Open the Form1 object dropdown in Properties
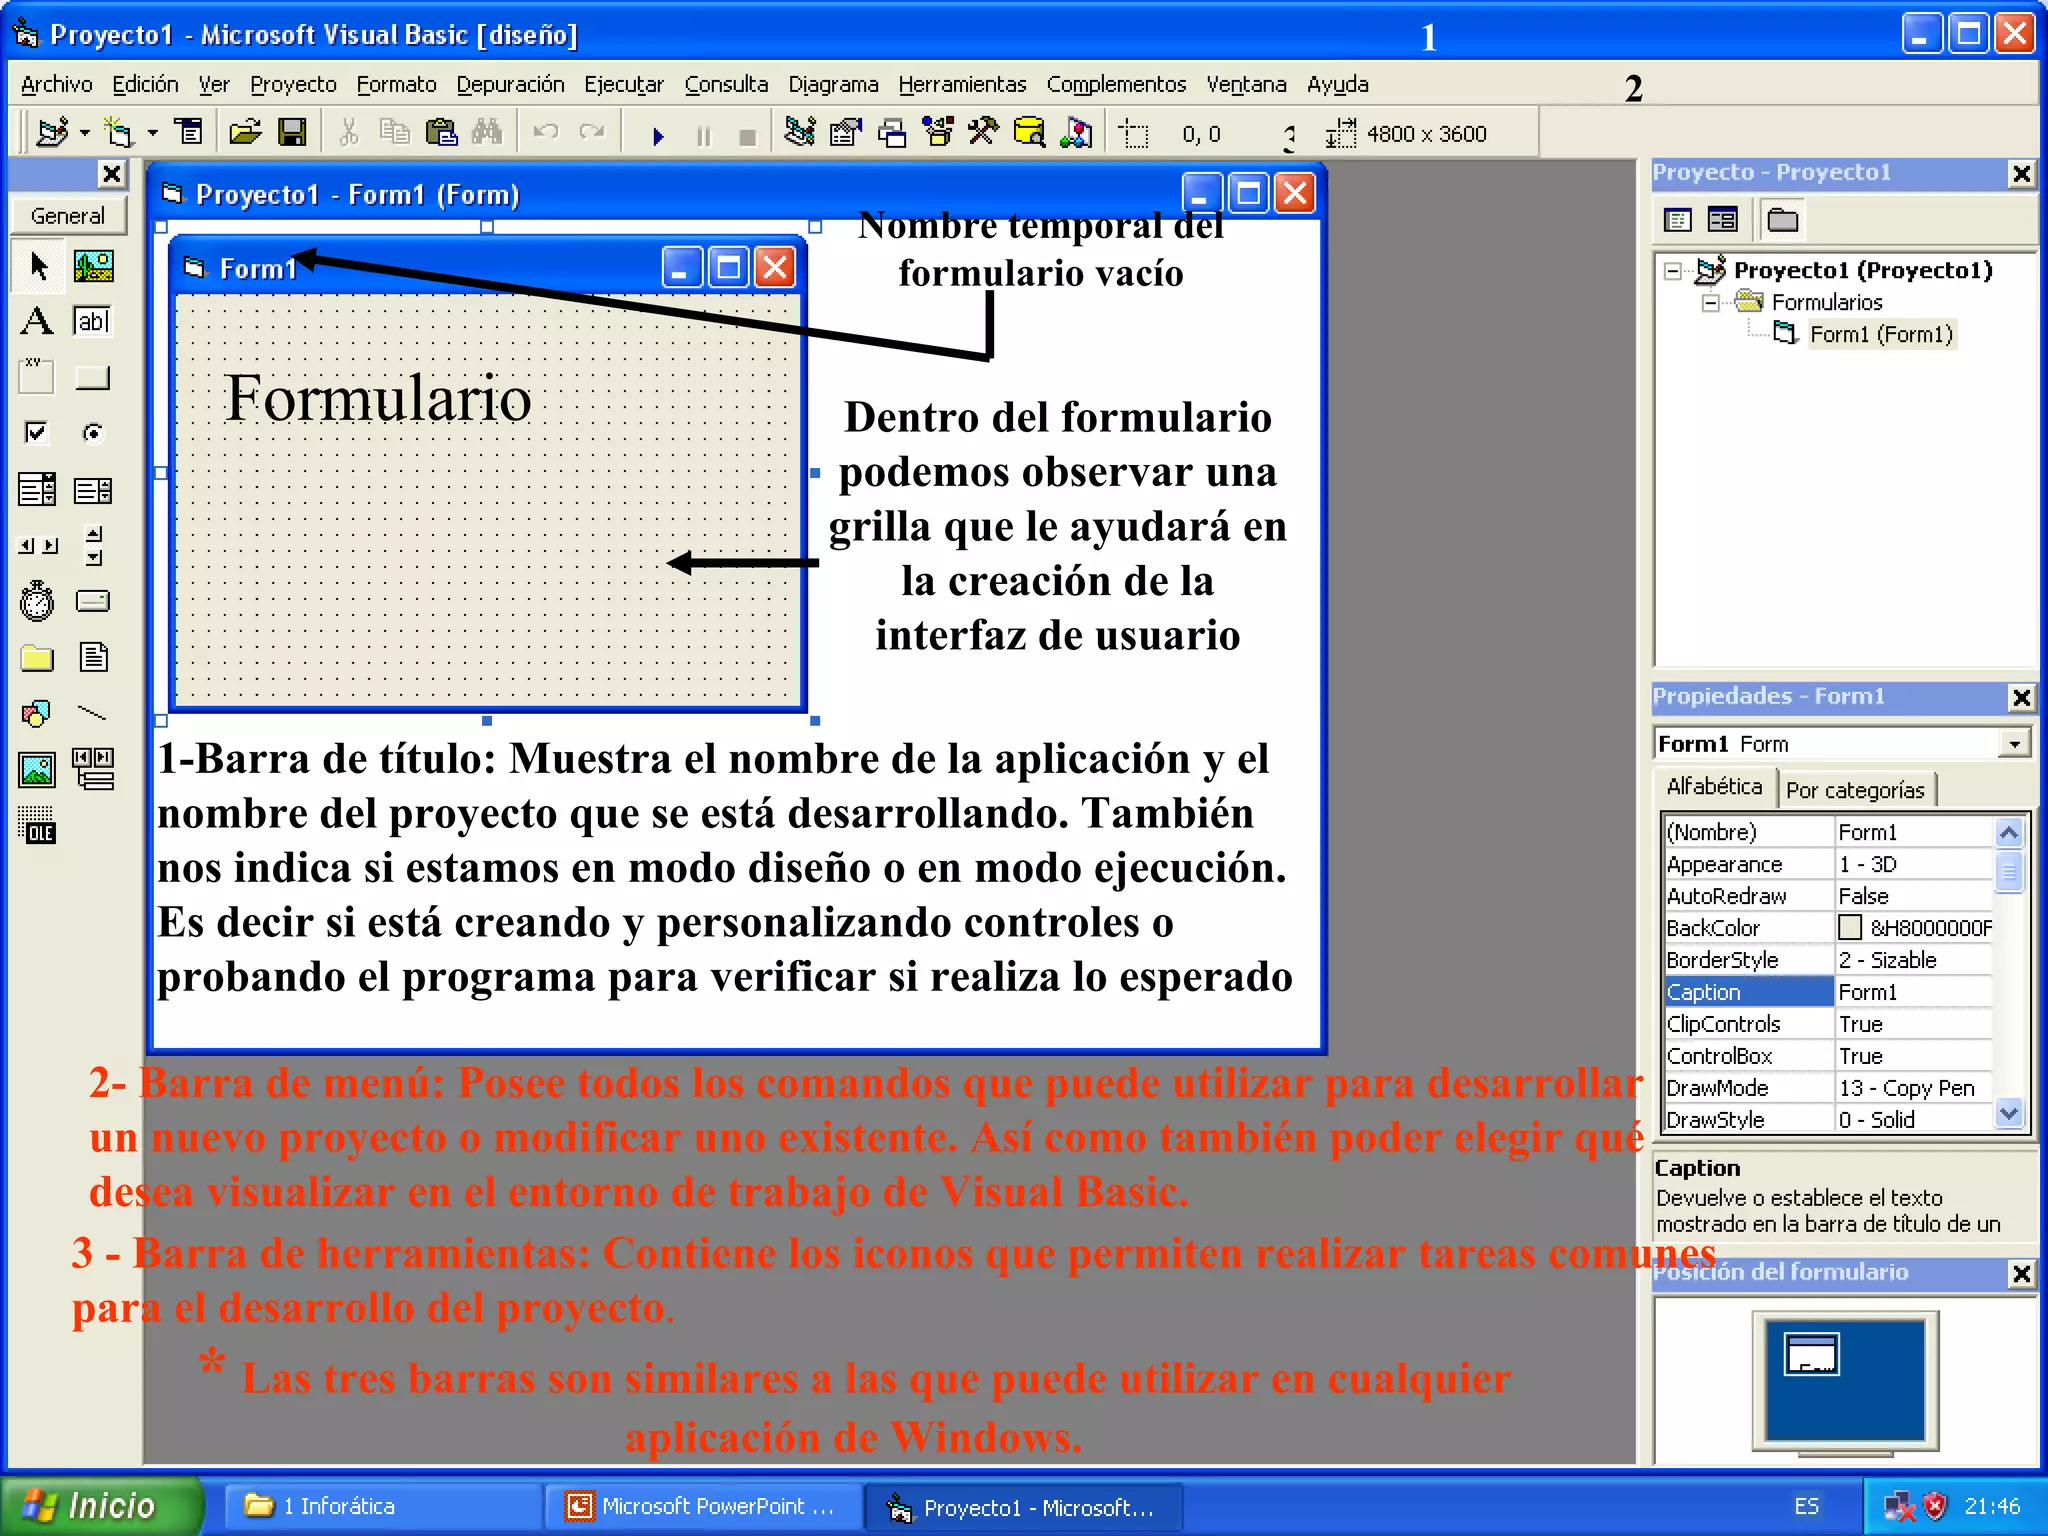 (x=2014, y=744)
